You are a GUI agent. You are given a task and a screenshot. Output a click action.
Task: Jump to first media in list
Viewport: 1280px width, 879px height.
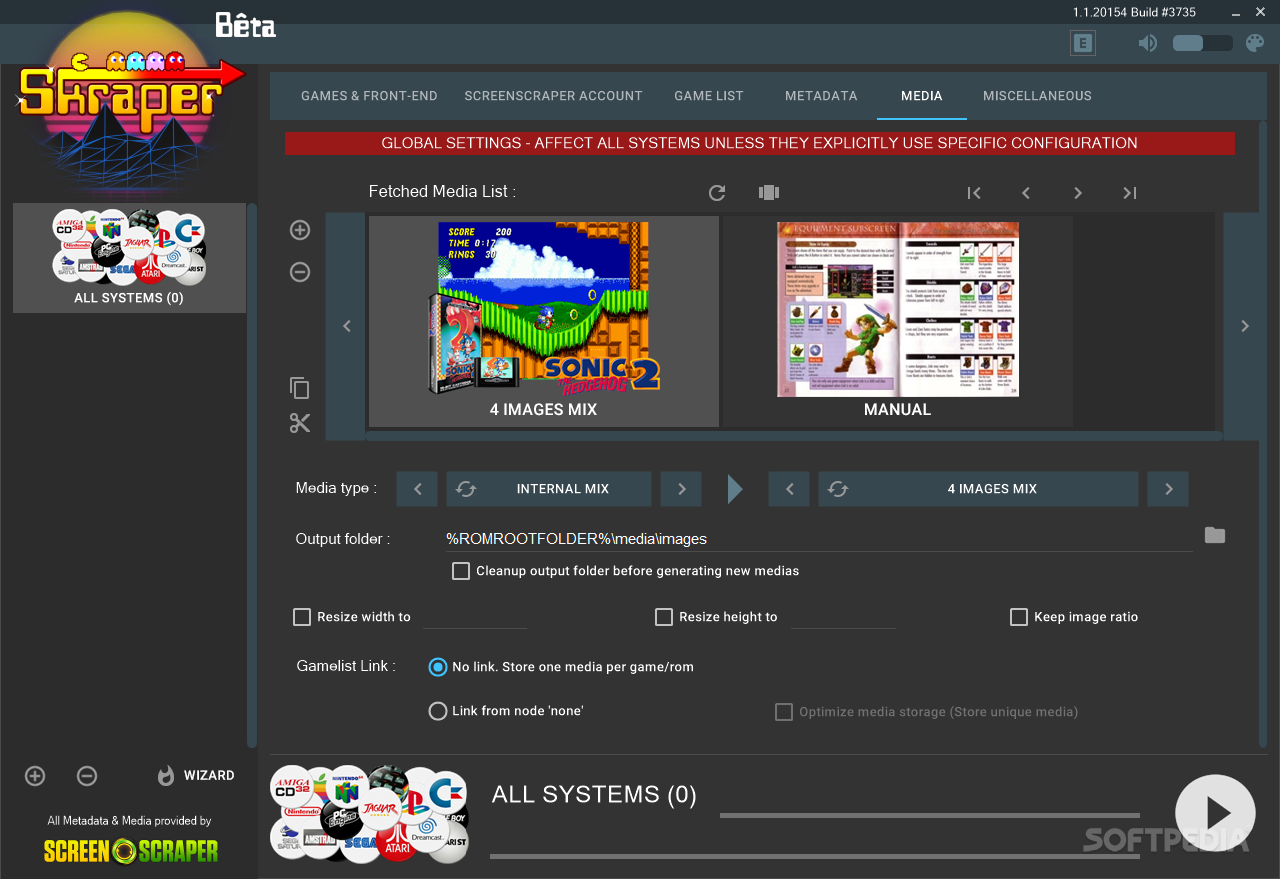(x=974, y=193)
